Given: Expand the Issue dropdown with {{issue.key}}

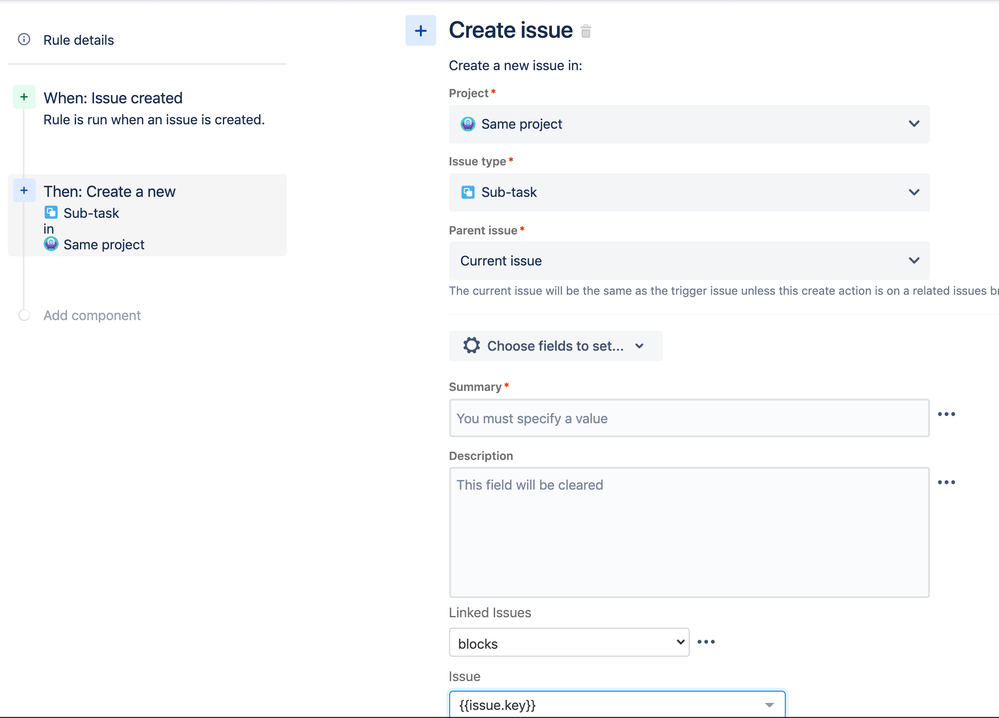Looking at the screenshot, I should [x=769, y=705].
